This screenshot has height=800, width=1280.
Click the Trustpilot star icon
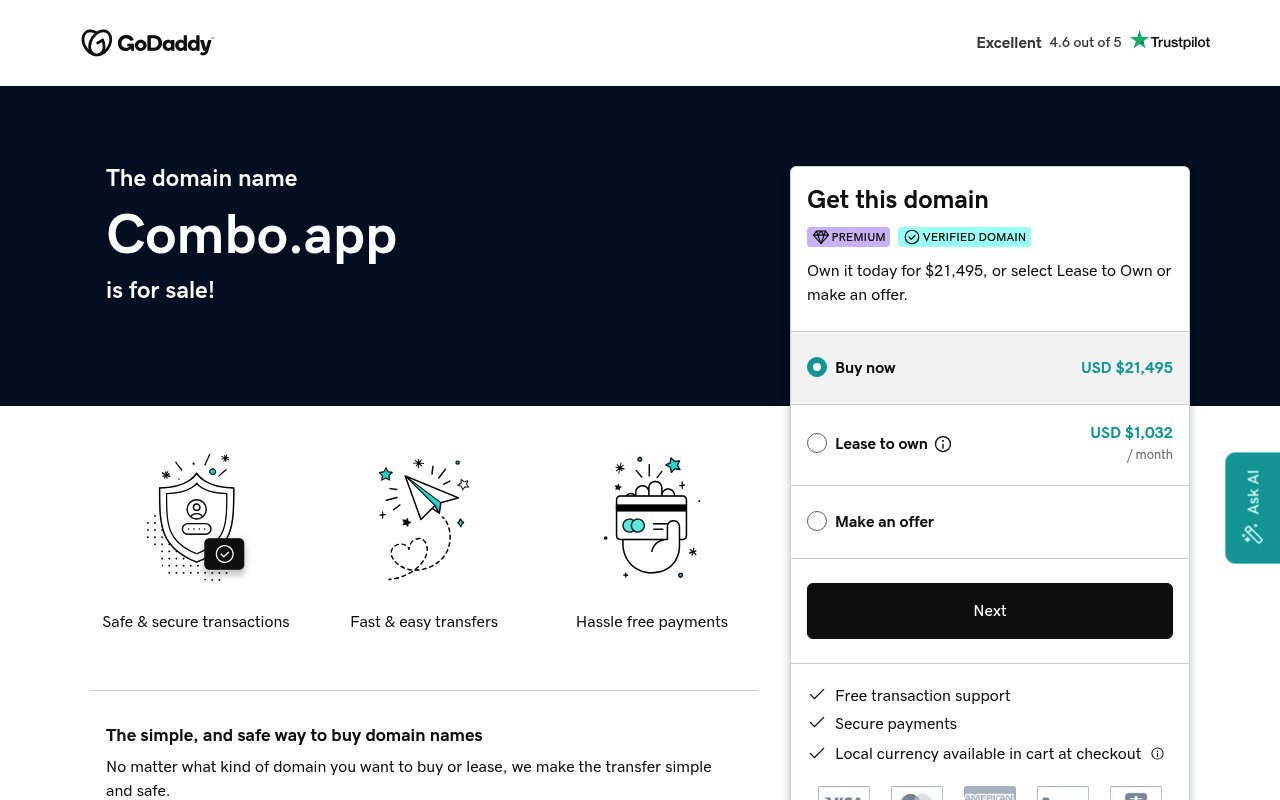(1139, 39)
